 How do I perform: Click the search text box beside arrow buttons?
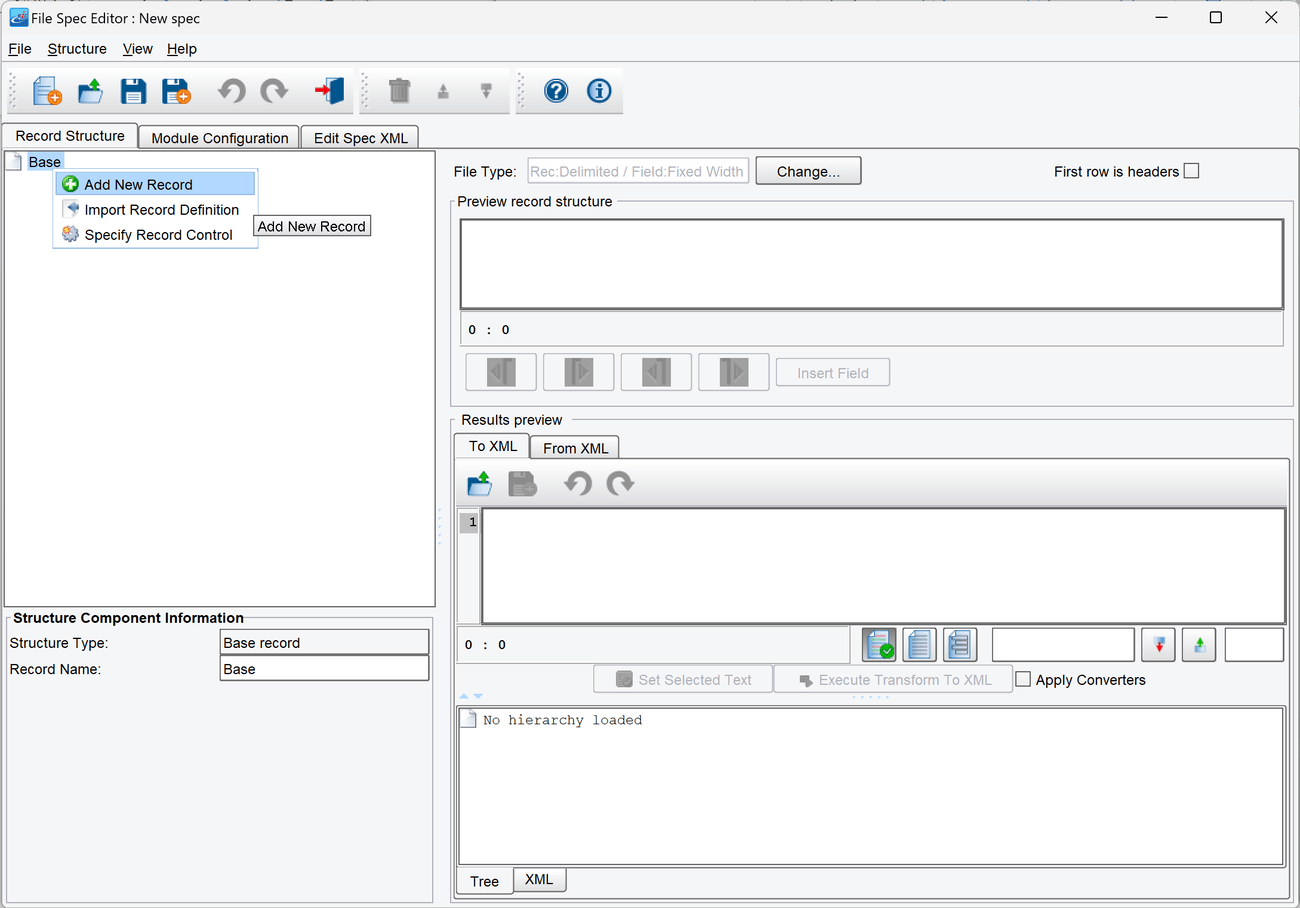click(x=1063, y=645)
